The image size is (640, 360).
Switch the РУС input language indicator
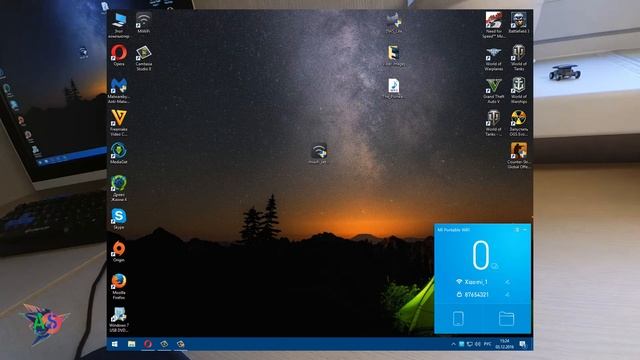tap(487, 344)
